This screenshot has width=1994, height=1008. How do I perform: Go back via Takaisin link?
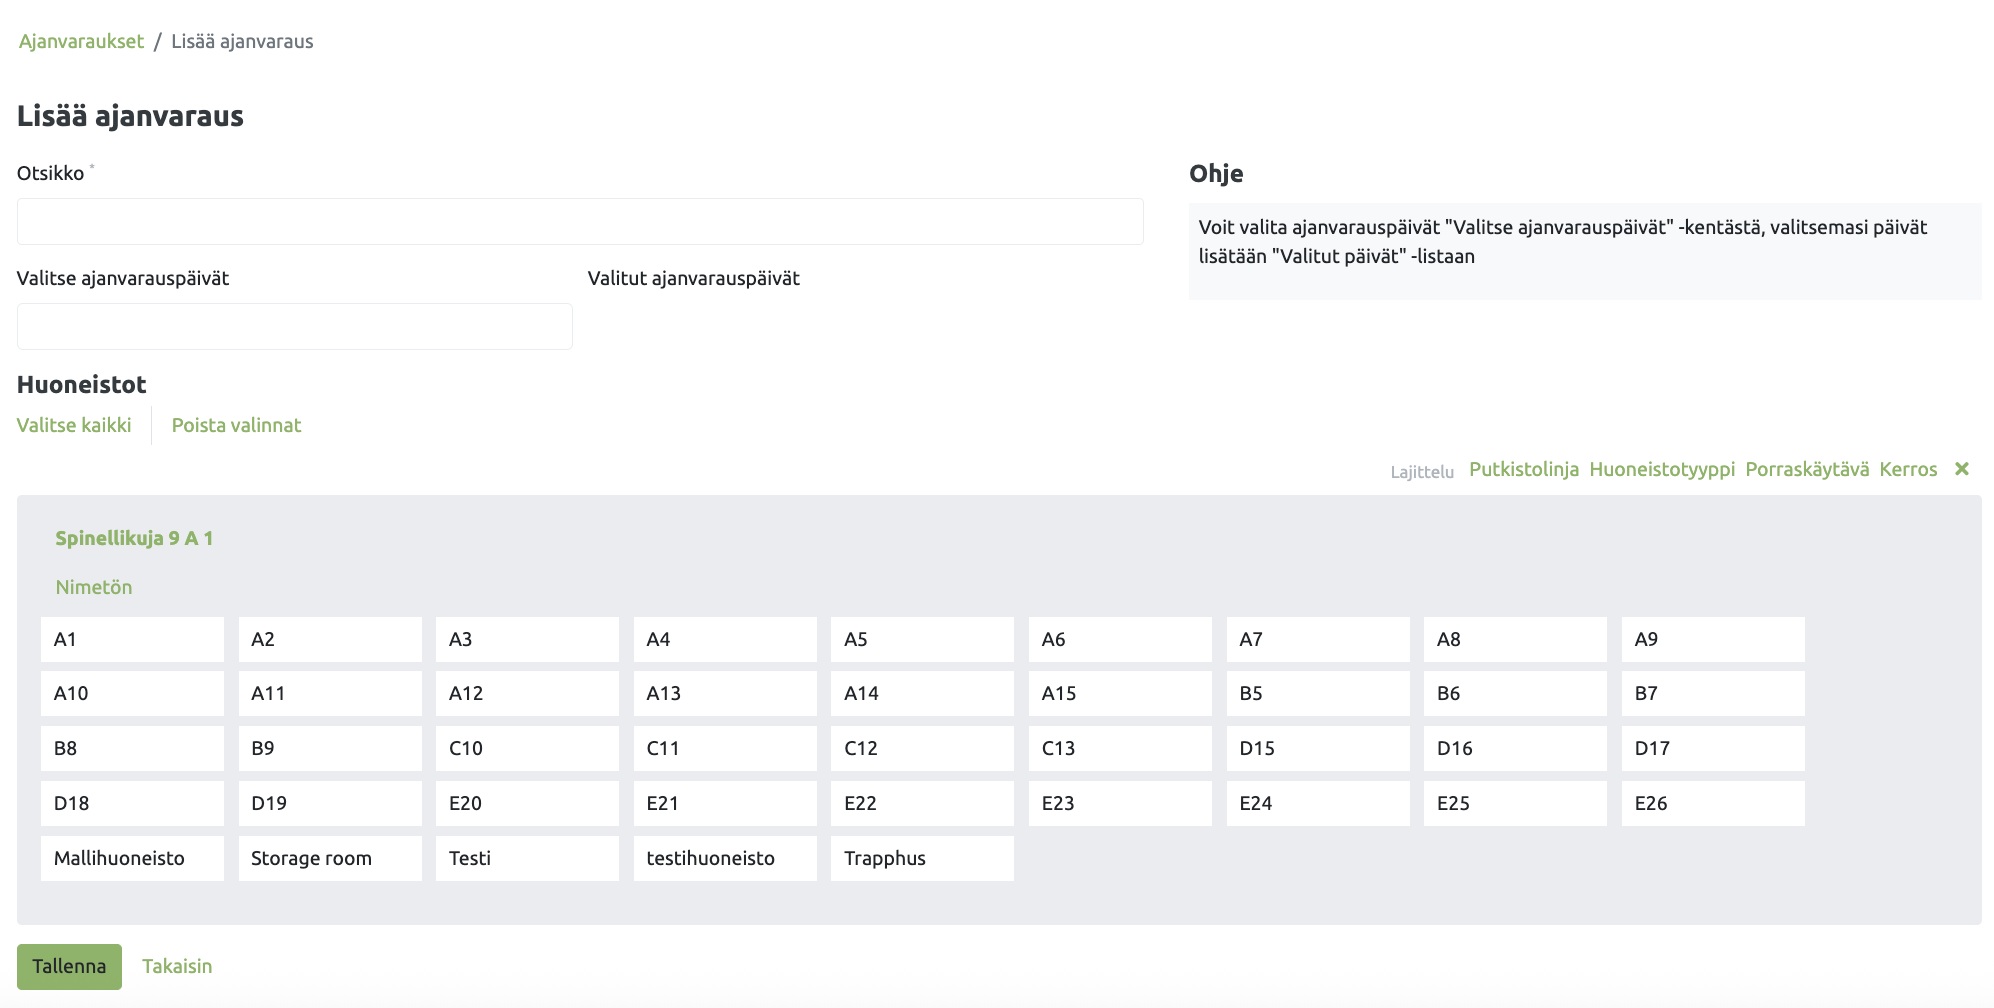[x=177, y=966]
